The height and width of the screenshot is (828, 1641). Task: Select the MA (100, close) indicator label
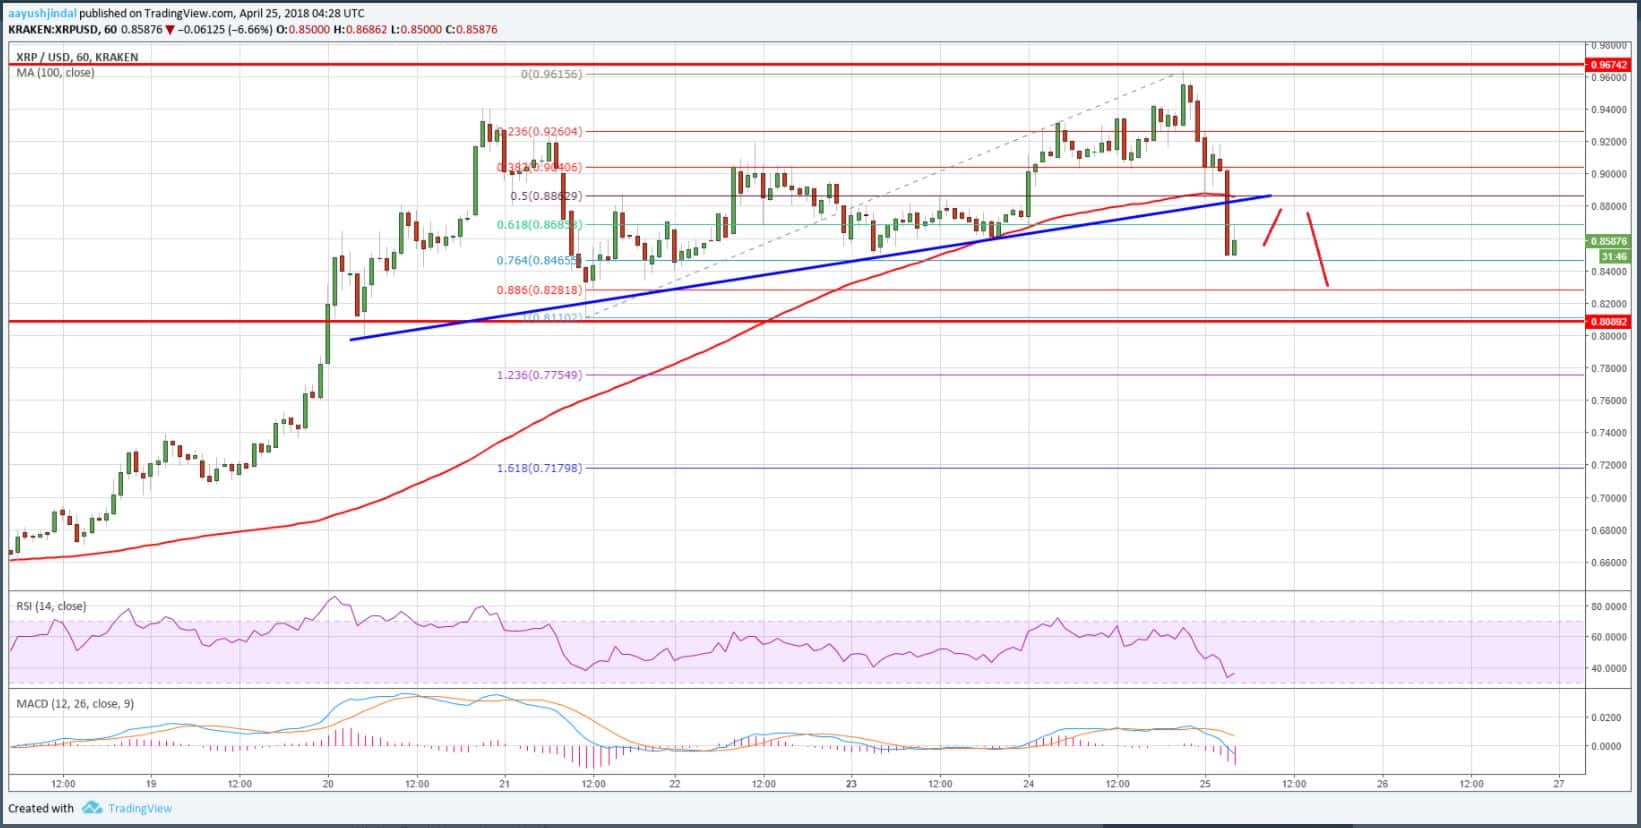coord(55,72)
